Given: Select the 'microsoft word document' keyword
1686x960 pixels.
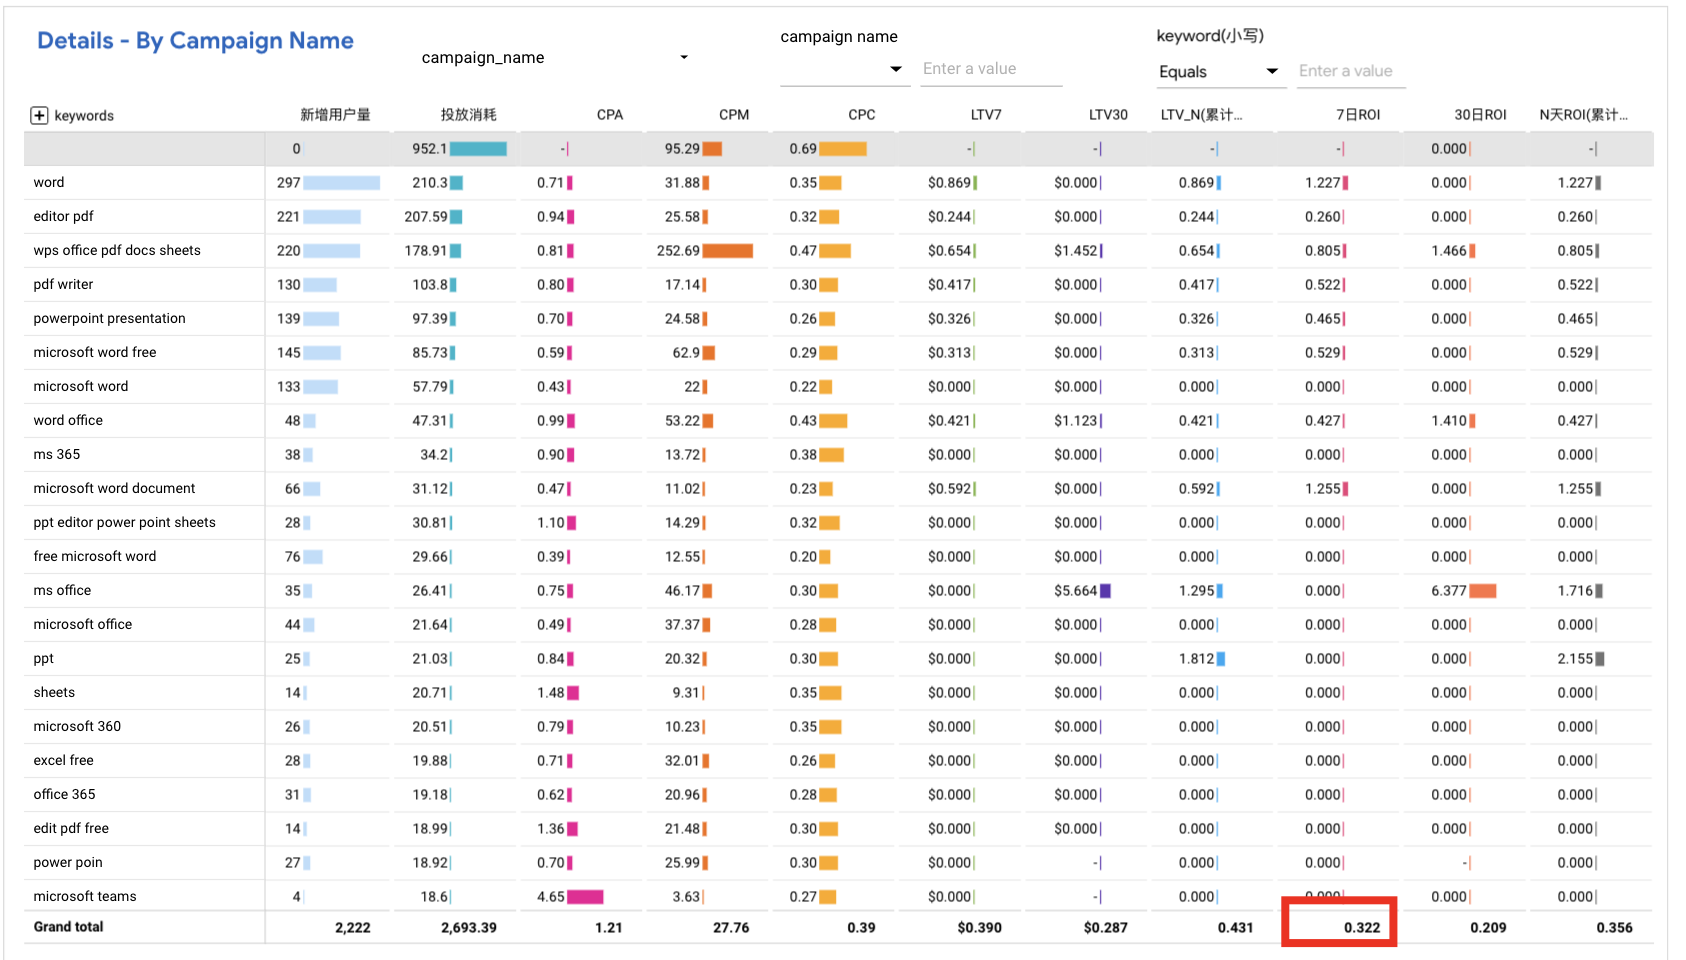Looking at the screenshot, I should point(114,488).
